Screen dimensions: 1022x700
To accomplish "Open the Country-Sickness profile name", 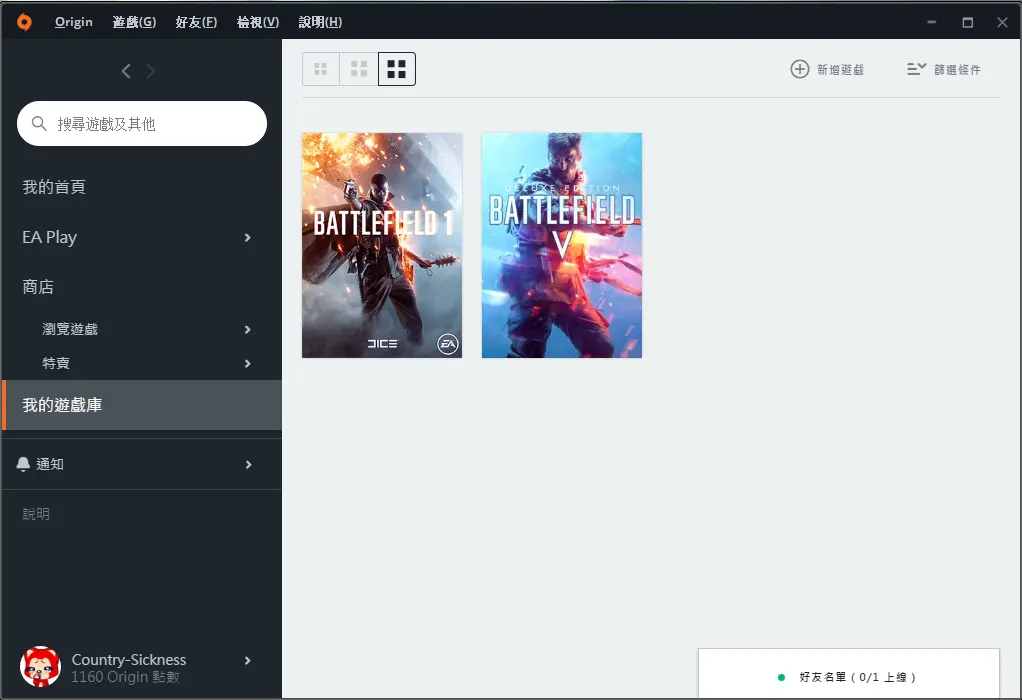I will click(128, 660).
